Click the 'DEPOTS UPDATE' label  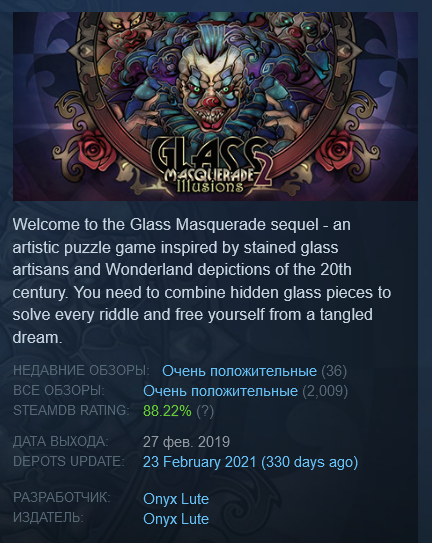click(x=69, y=461)
